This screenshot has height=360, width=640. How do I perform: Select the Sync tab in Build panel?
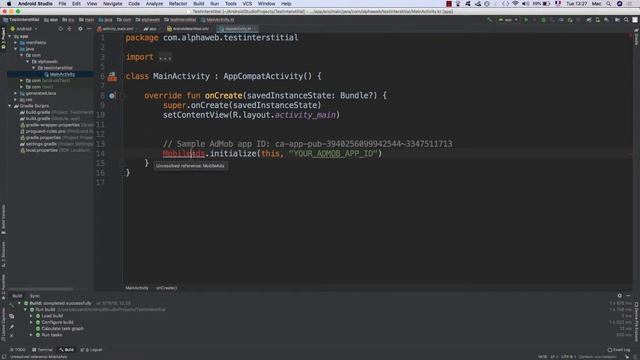(x=35, y=296)
